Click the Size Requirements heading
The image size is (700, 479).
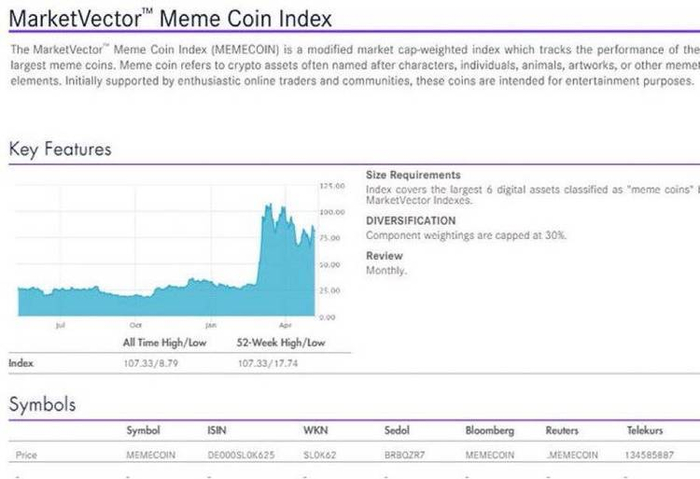coord(413,175)
